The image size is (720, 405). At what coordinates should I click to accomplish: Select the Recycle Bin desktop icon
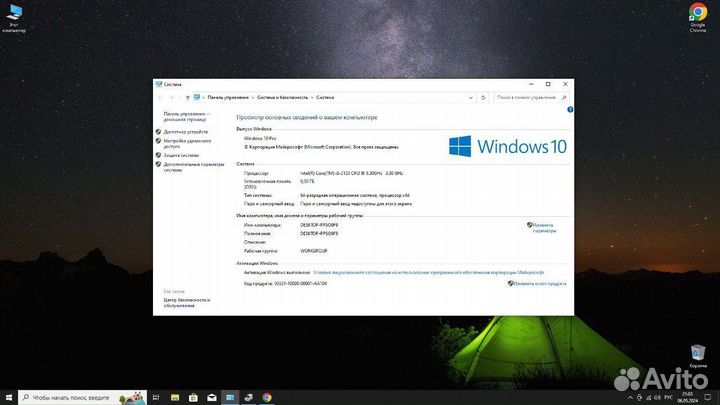[x=698, y=356]
